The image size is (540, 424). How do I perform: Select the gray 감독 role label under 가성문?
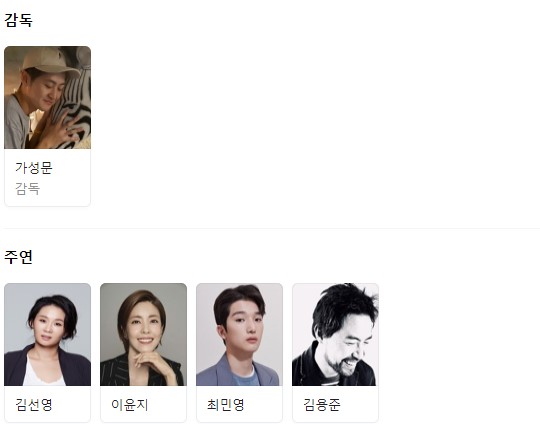pos(28,189)
